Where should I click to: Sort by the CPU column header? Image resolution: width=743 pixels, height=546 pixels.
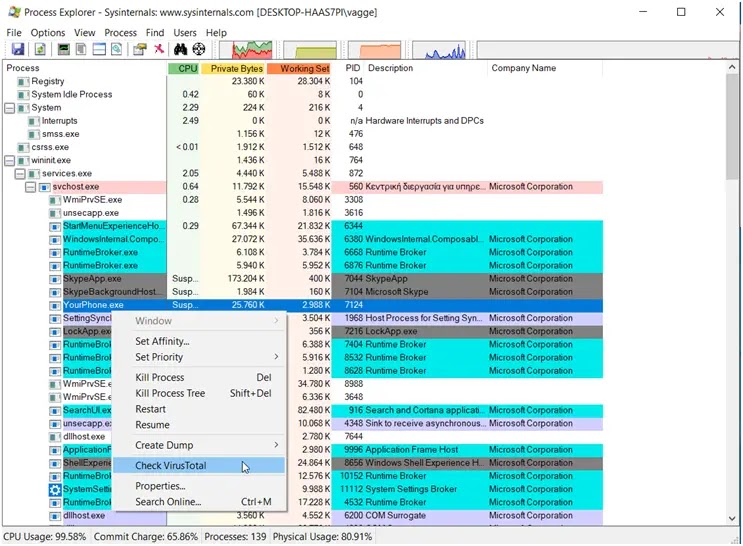tap(183, 68)
